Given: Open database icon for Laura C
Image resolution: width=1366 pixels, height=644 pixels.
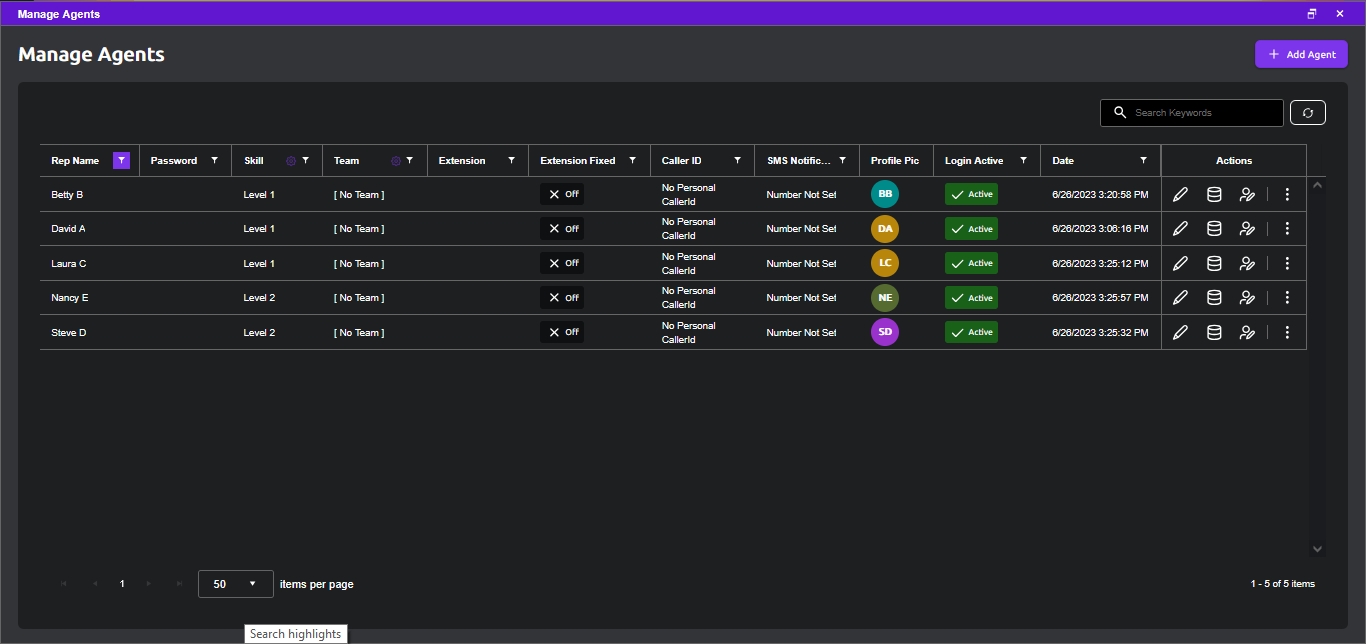Looking at the screenshot, I should pos(1214,264).
